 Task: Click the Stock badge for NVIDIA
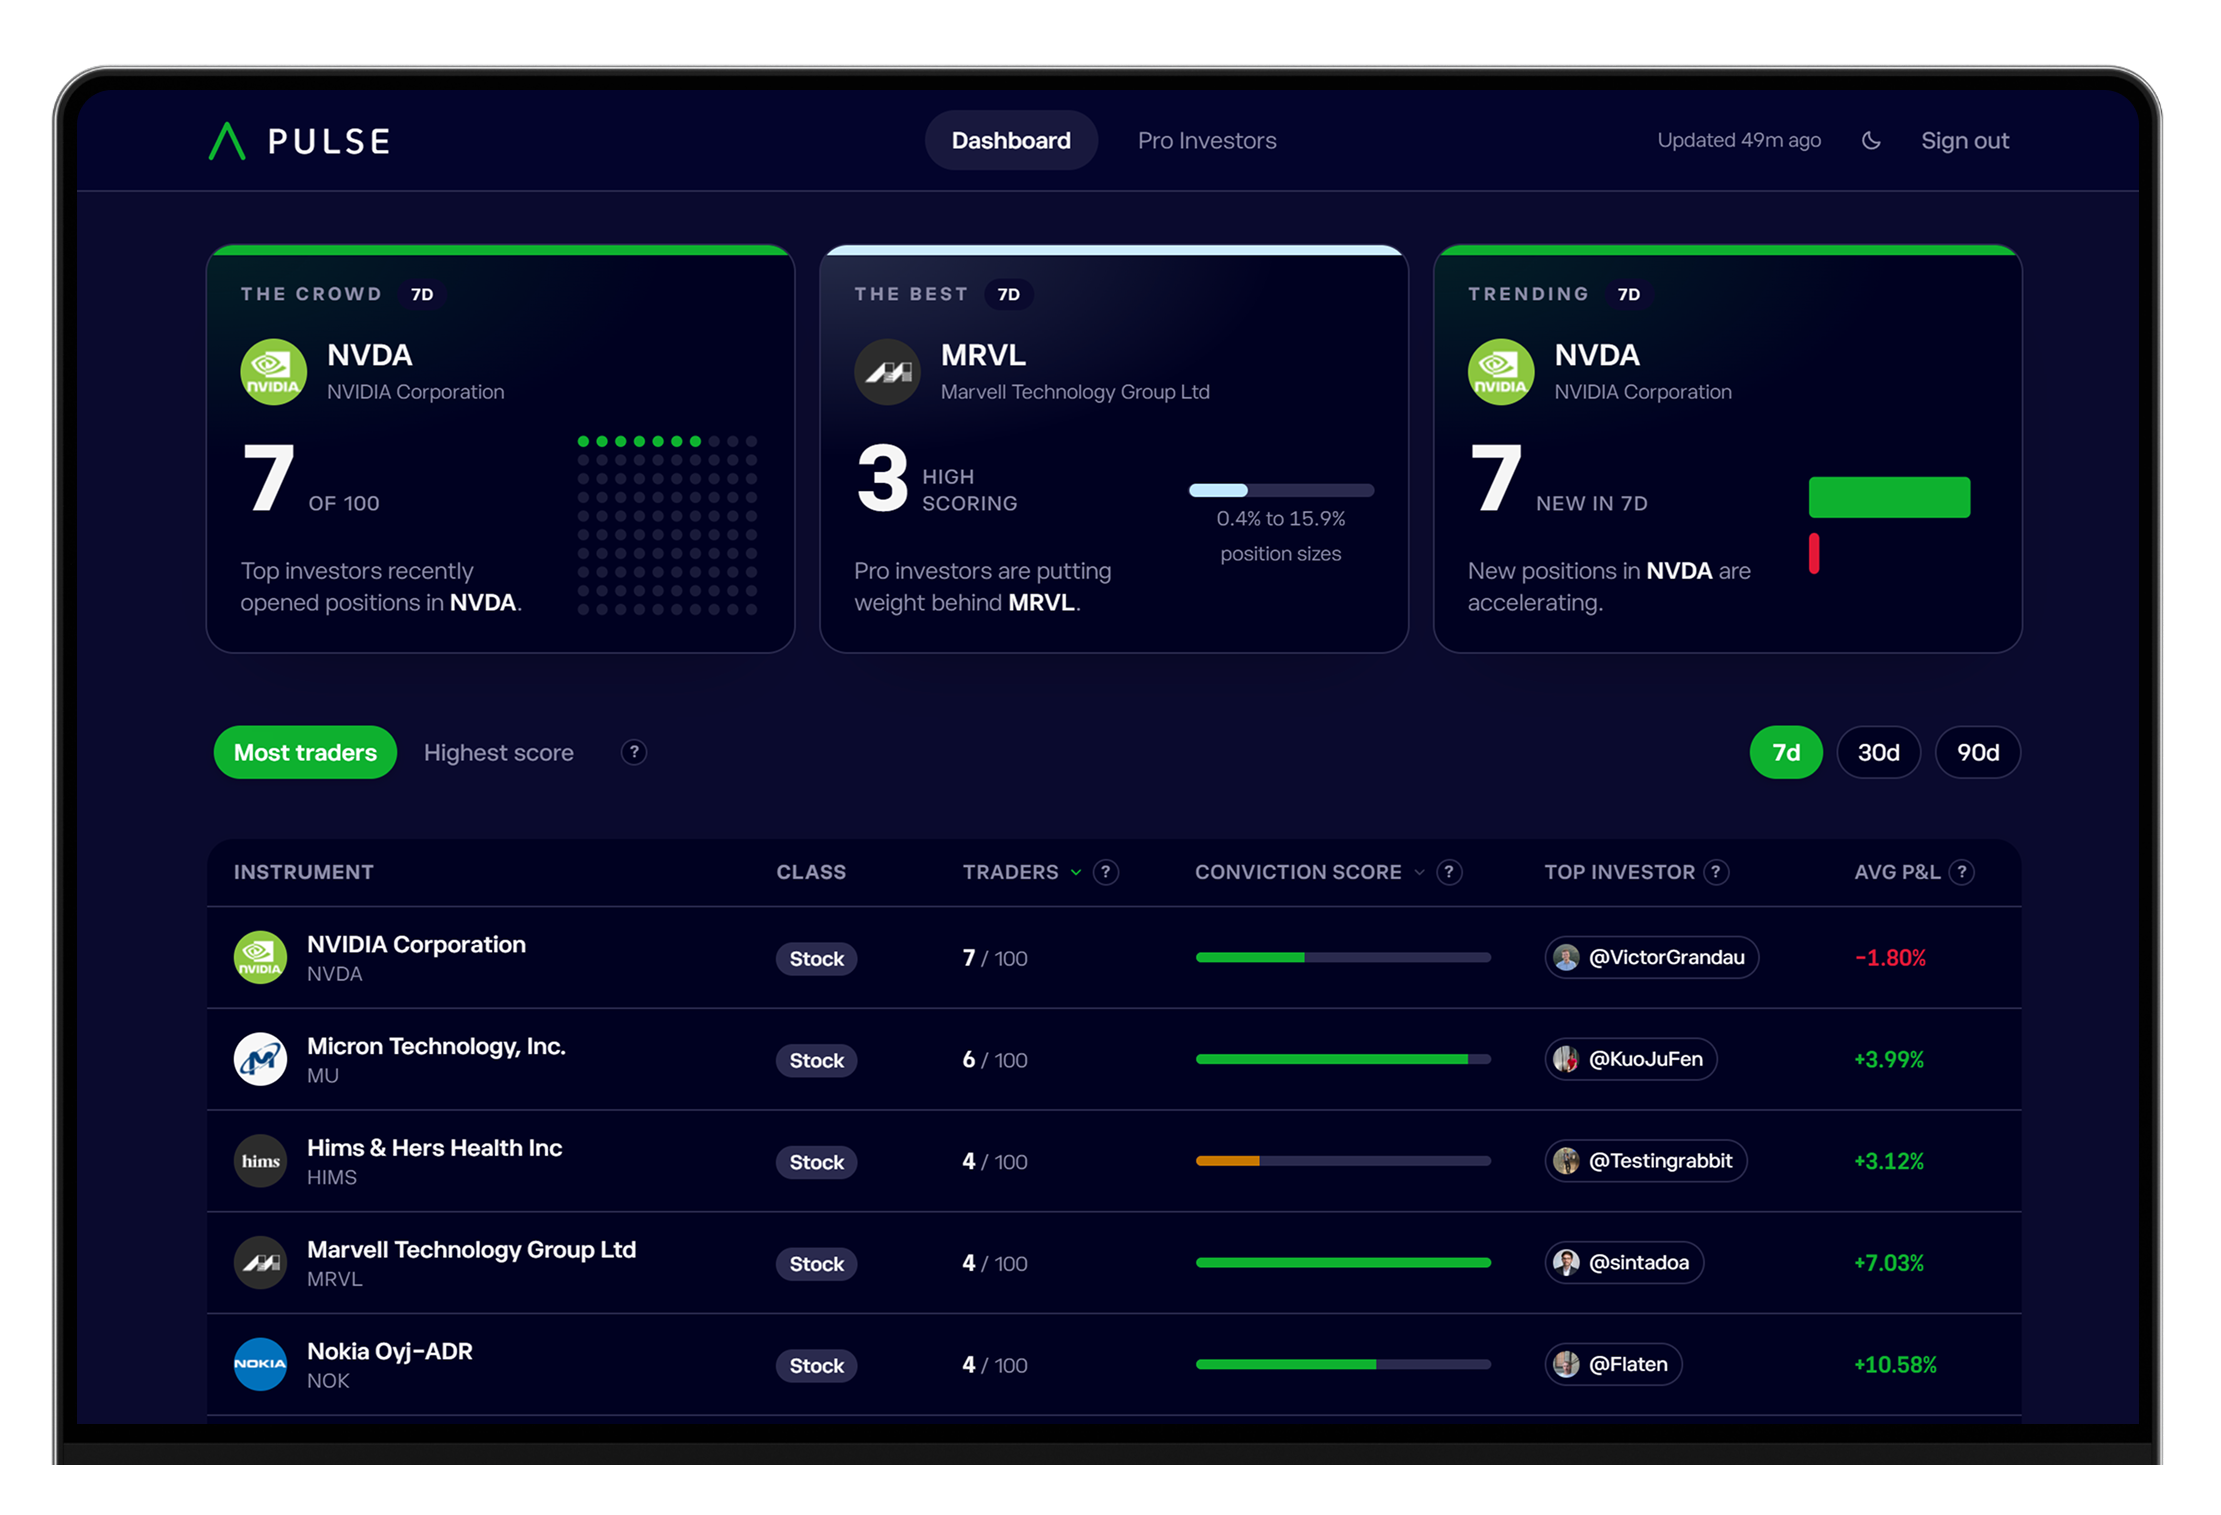click(x=816, y=958)
